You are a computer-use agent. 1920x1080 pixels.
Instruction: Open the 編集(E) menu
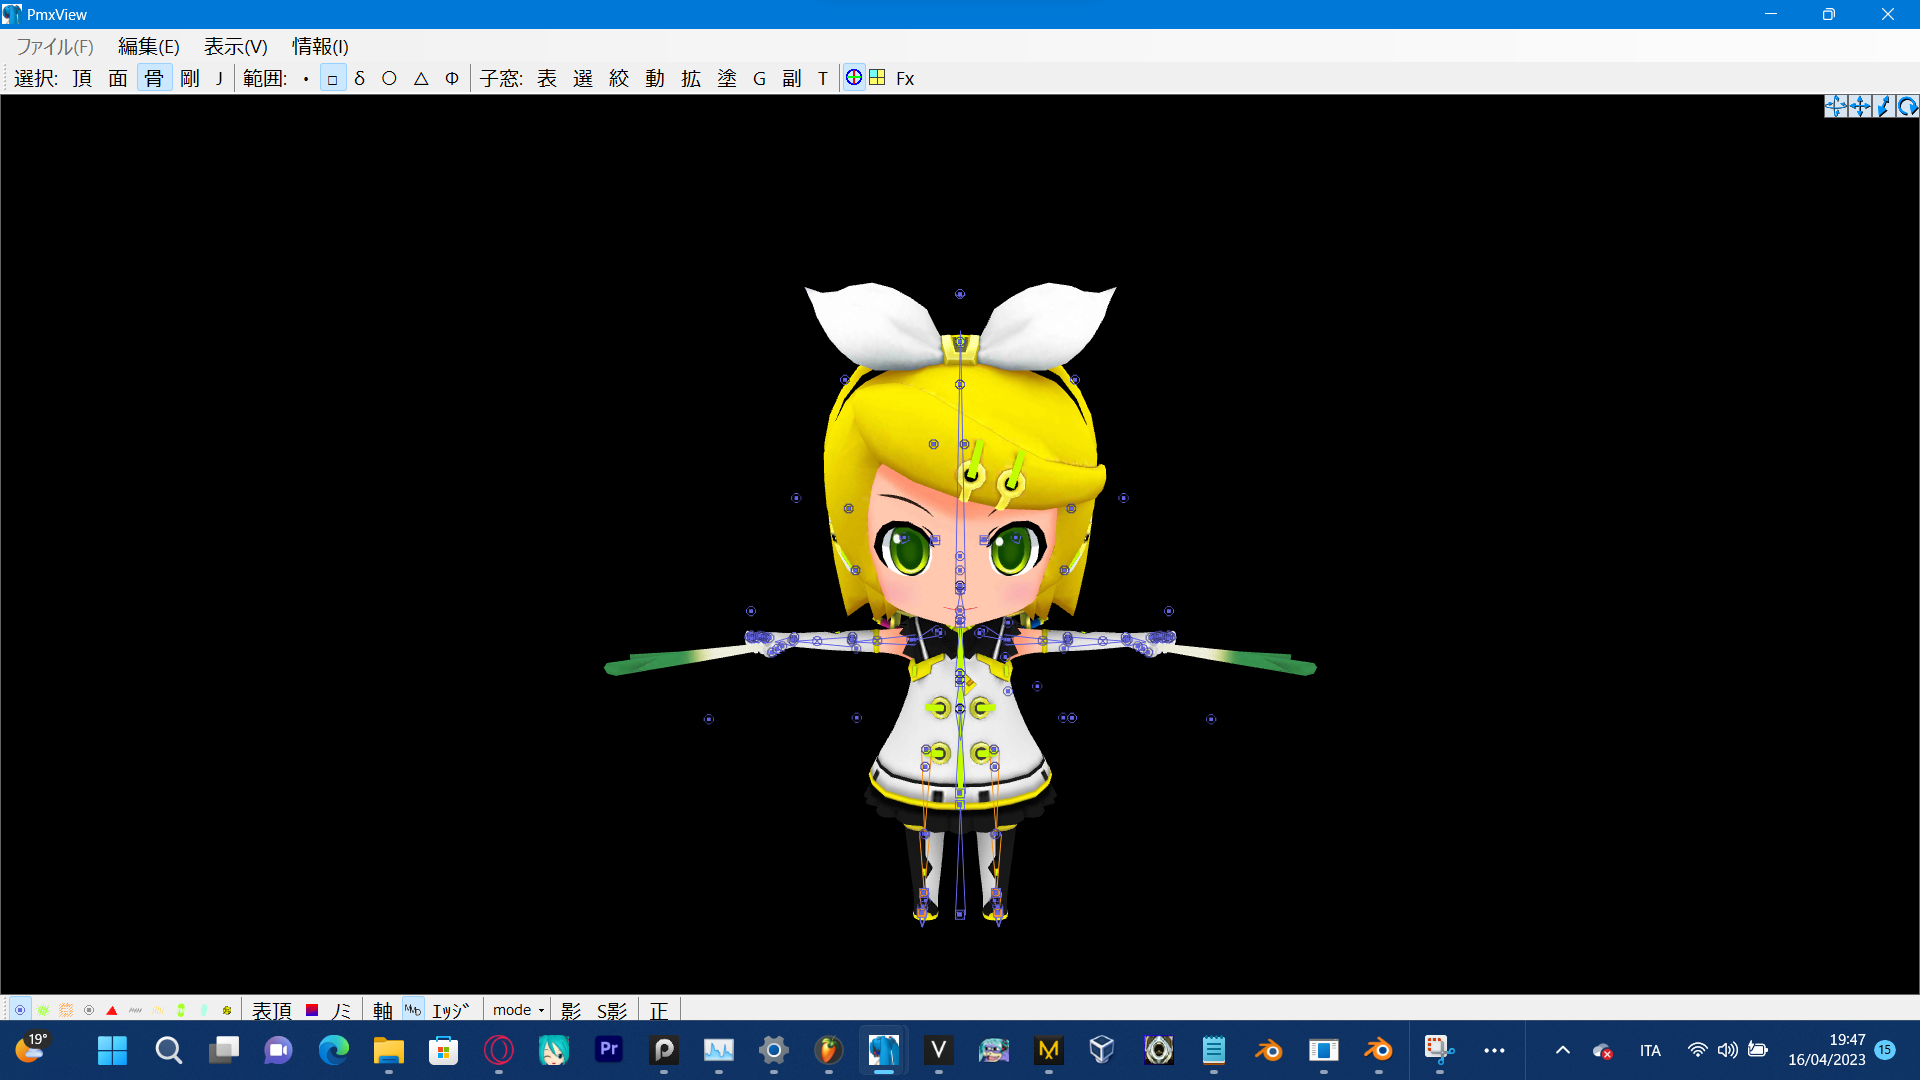(149, 46)
